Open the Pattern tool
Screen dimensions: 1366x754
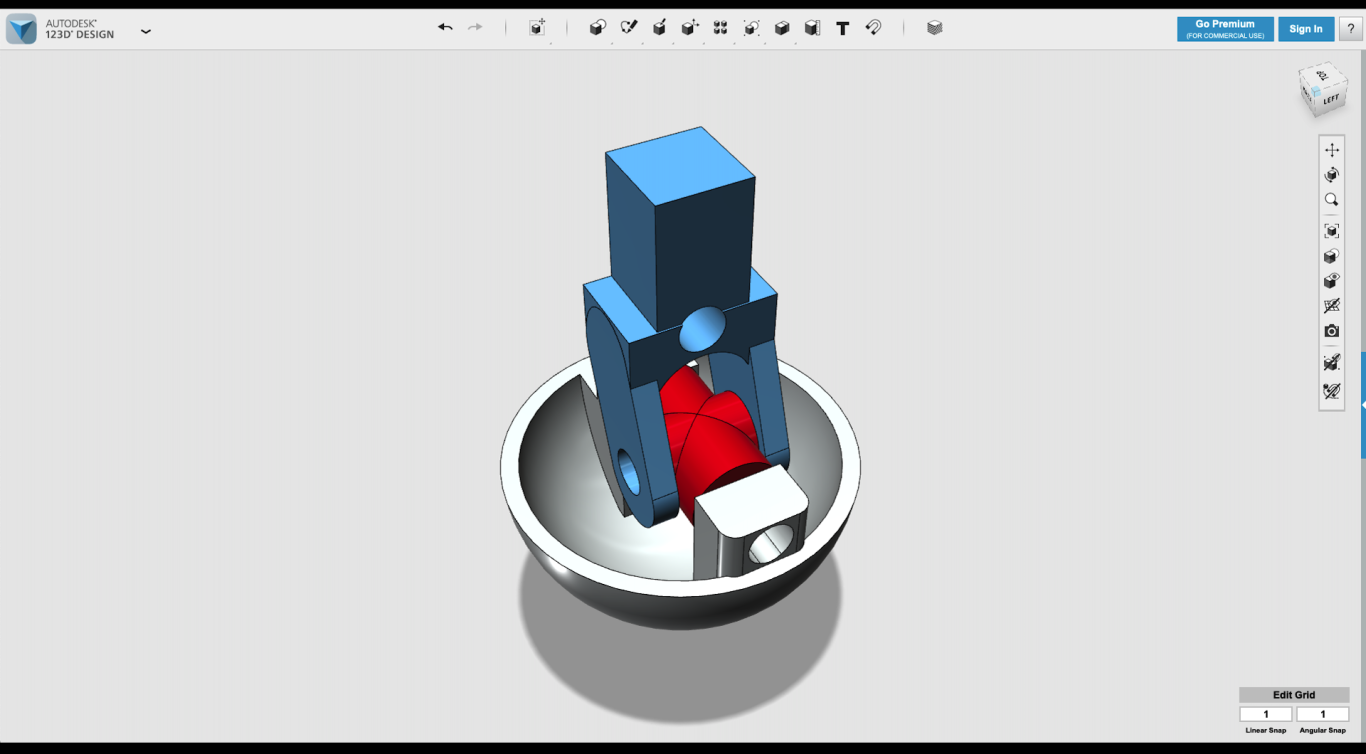pyautogui.click(x=720, y=28)
